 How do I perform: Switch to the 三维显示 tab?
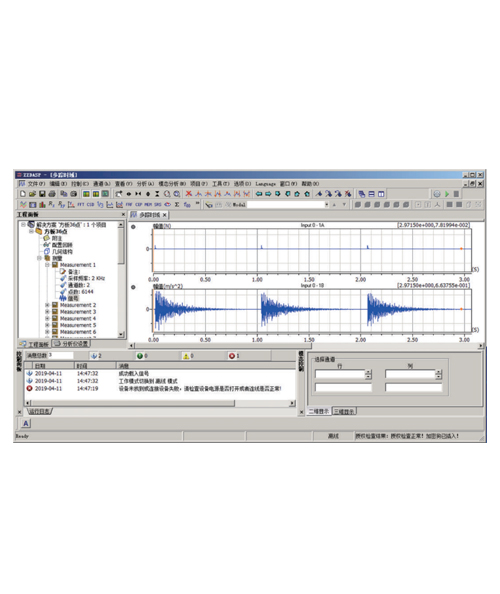[x=344, y=411]
